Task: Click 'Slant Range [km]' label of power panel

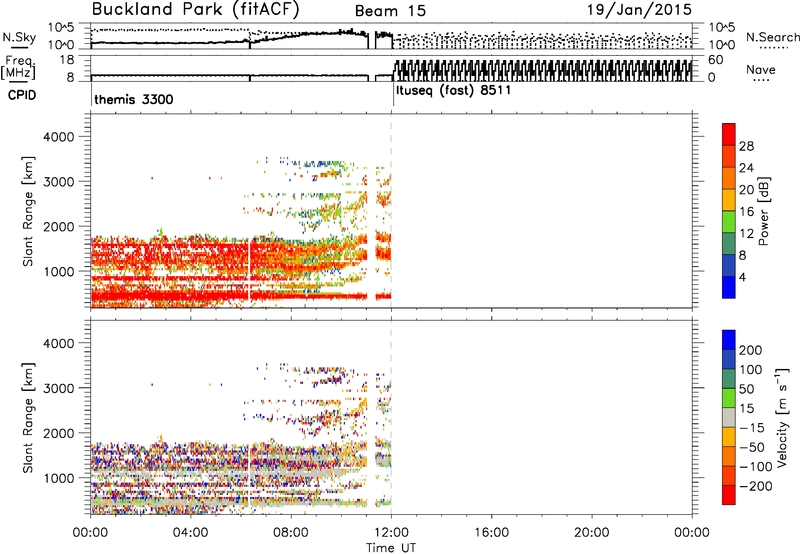Action: pos(28,211)
